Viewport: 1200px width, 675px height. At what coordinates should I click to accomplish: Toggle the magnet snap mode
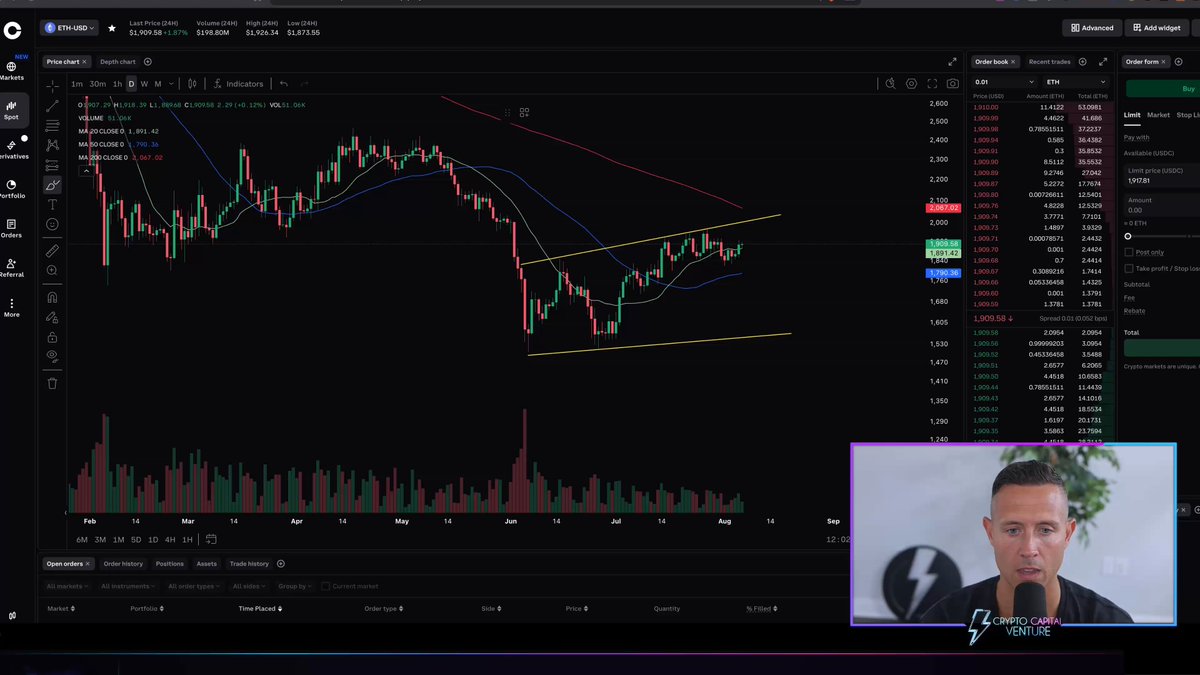[x=52, y=297]
